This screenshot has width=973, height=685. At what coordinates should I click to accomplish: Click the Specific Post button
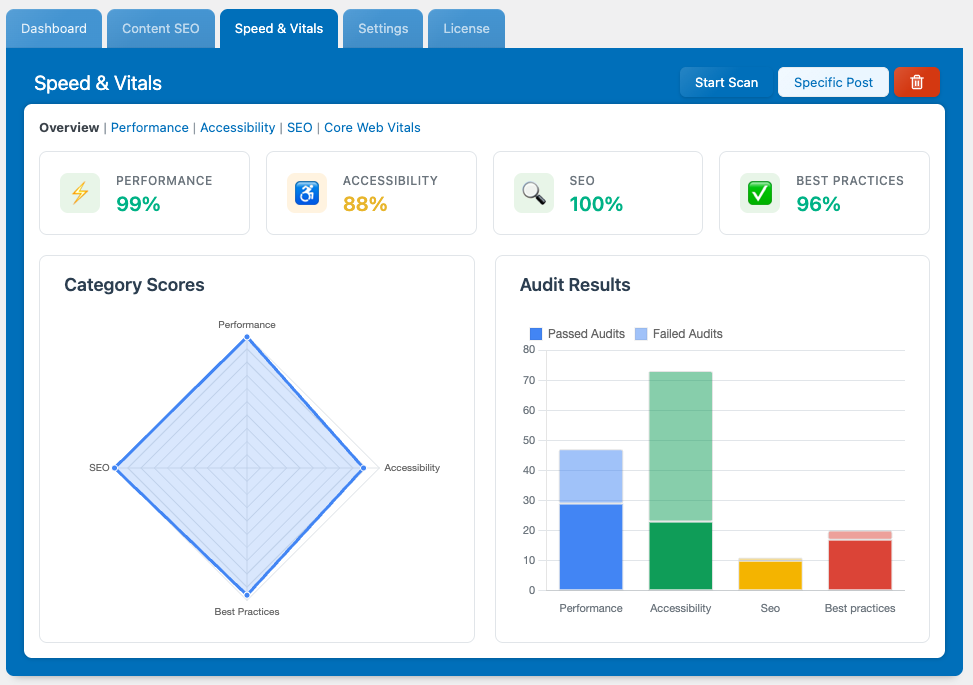pyautogui.click(x=833, y=82)
